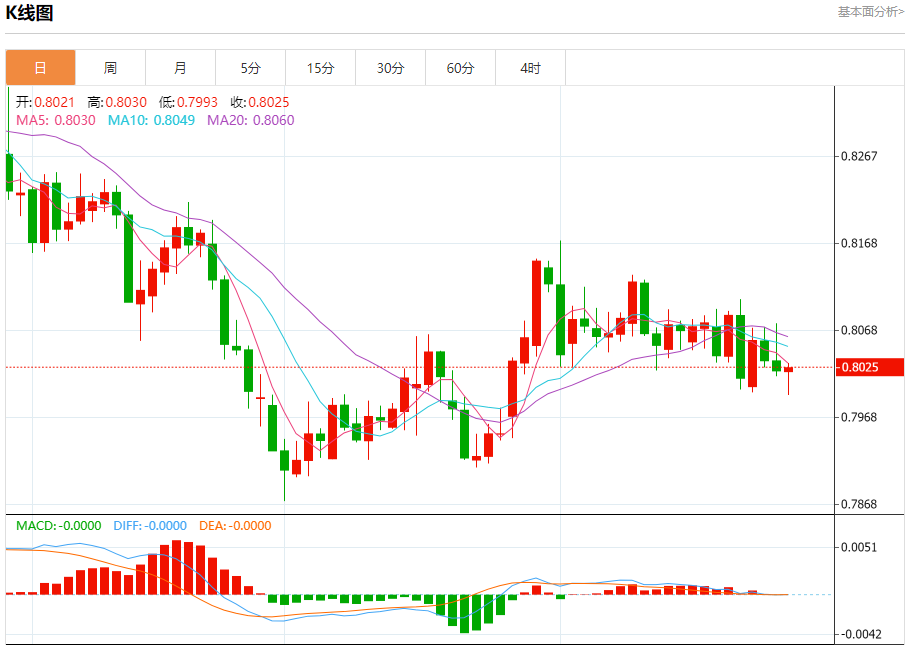Screen dimensions: 911x645
Task: Select the 日 daily chart tab
Action: [41, 68]
